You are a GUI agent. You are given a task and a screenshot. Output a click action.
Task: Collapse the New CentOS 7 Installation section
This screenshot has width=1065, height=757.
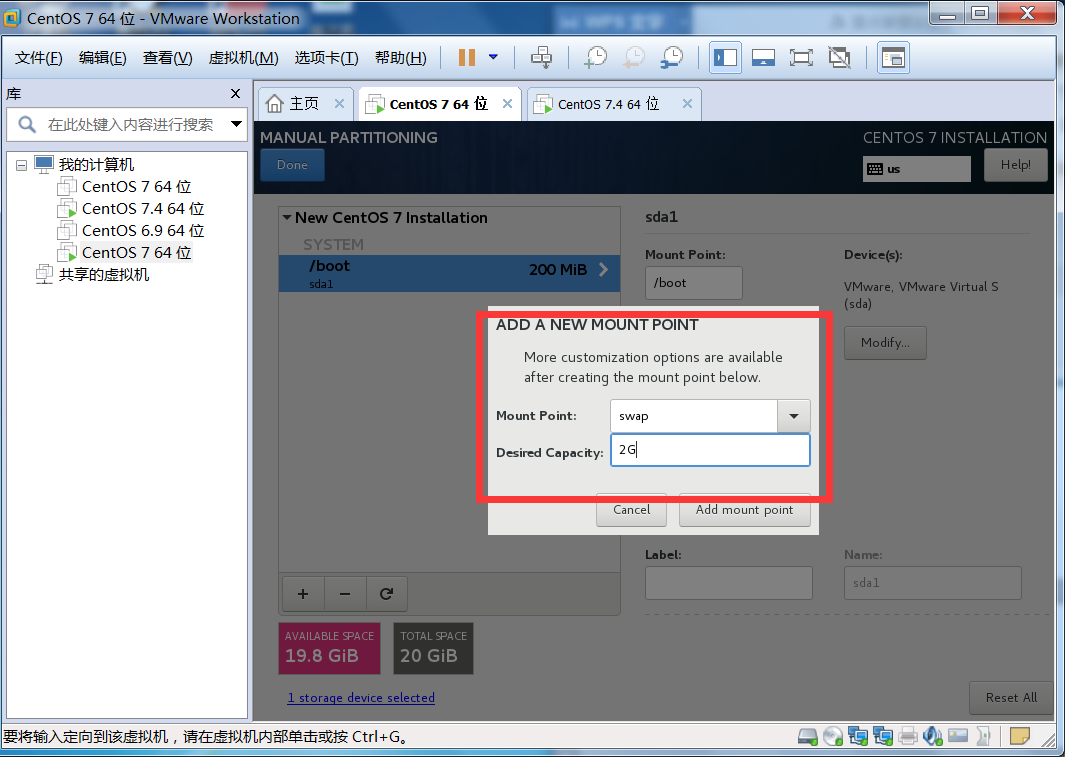click(x=287, y=217)
